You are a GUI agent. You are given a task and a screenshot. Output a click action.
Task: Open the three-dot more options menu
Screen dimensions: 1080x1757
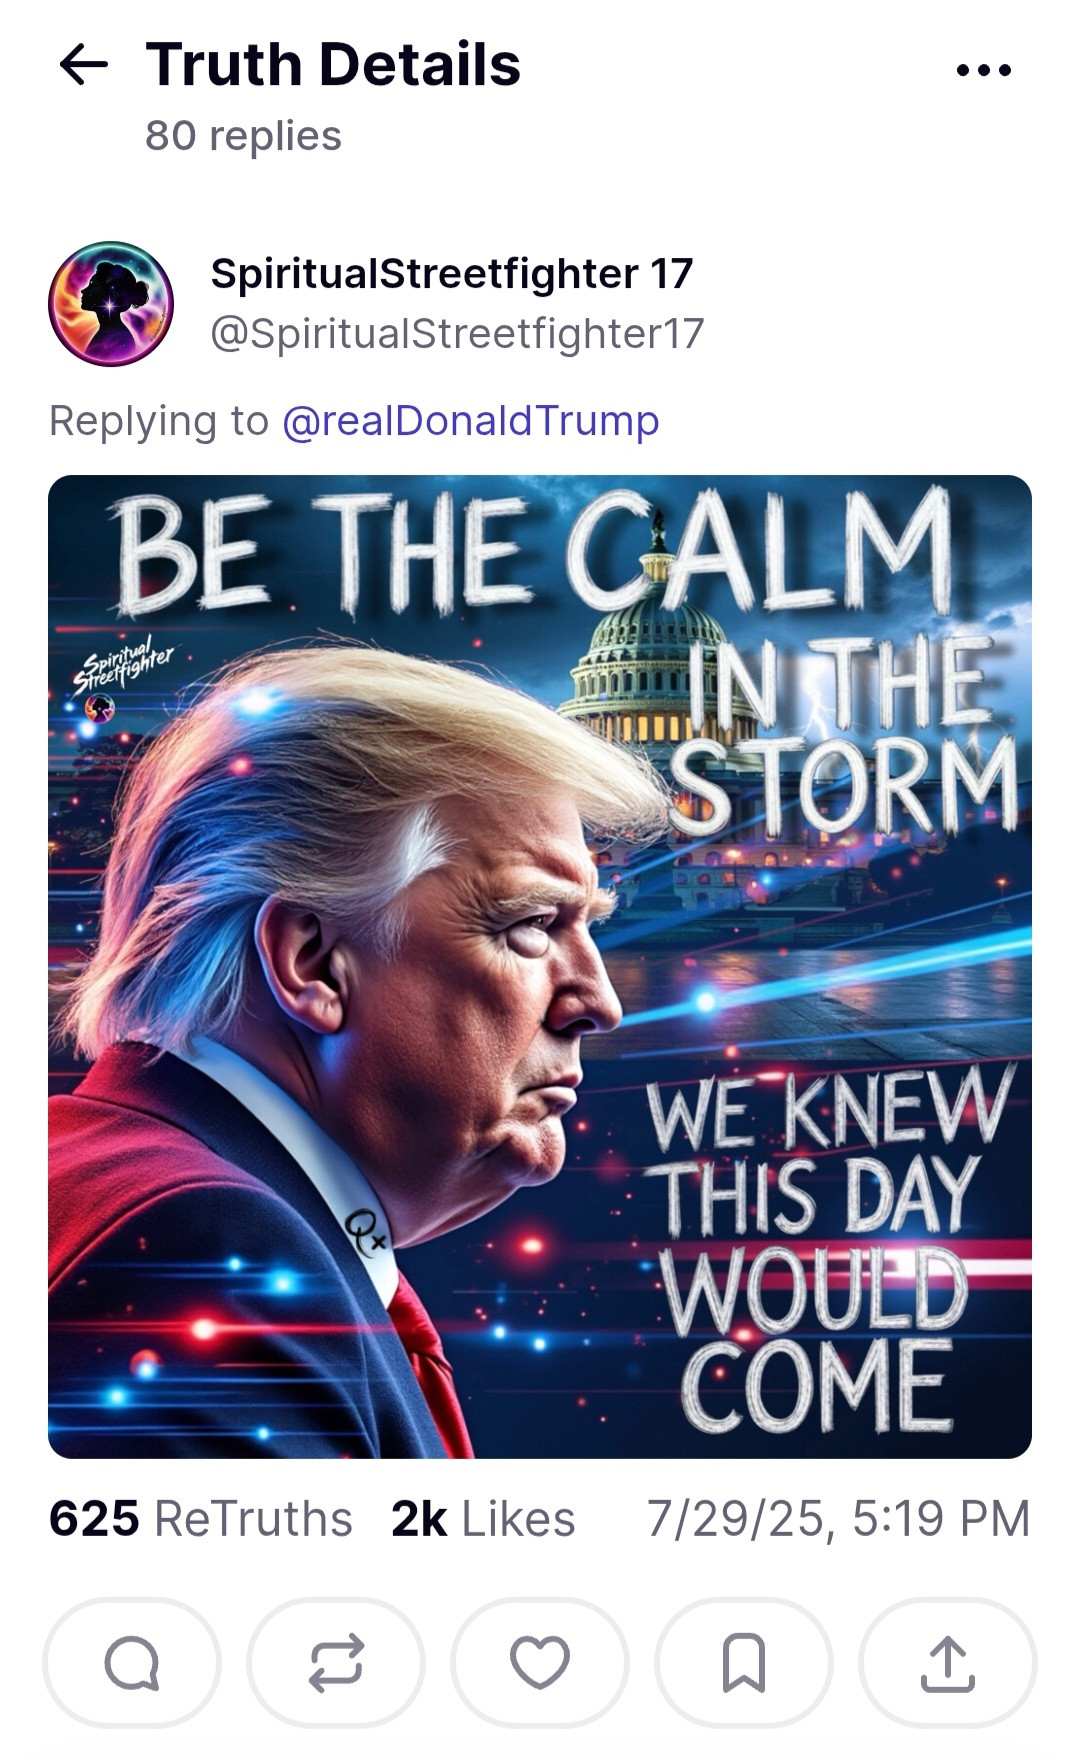(984, 70)
